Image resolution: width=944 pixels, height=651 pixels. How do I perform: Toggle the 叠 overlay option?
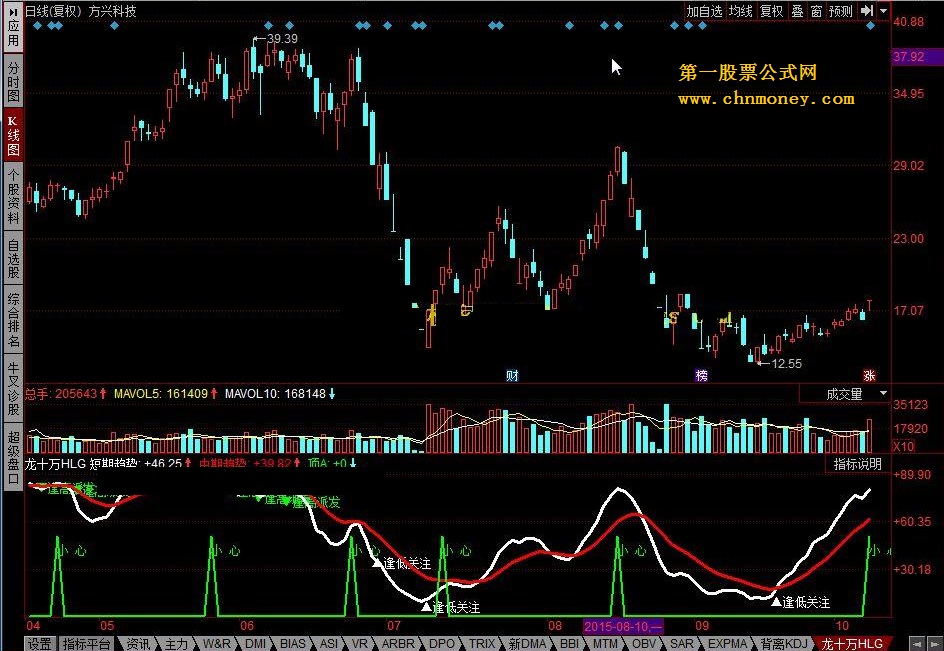[797, 11]
